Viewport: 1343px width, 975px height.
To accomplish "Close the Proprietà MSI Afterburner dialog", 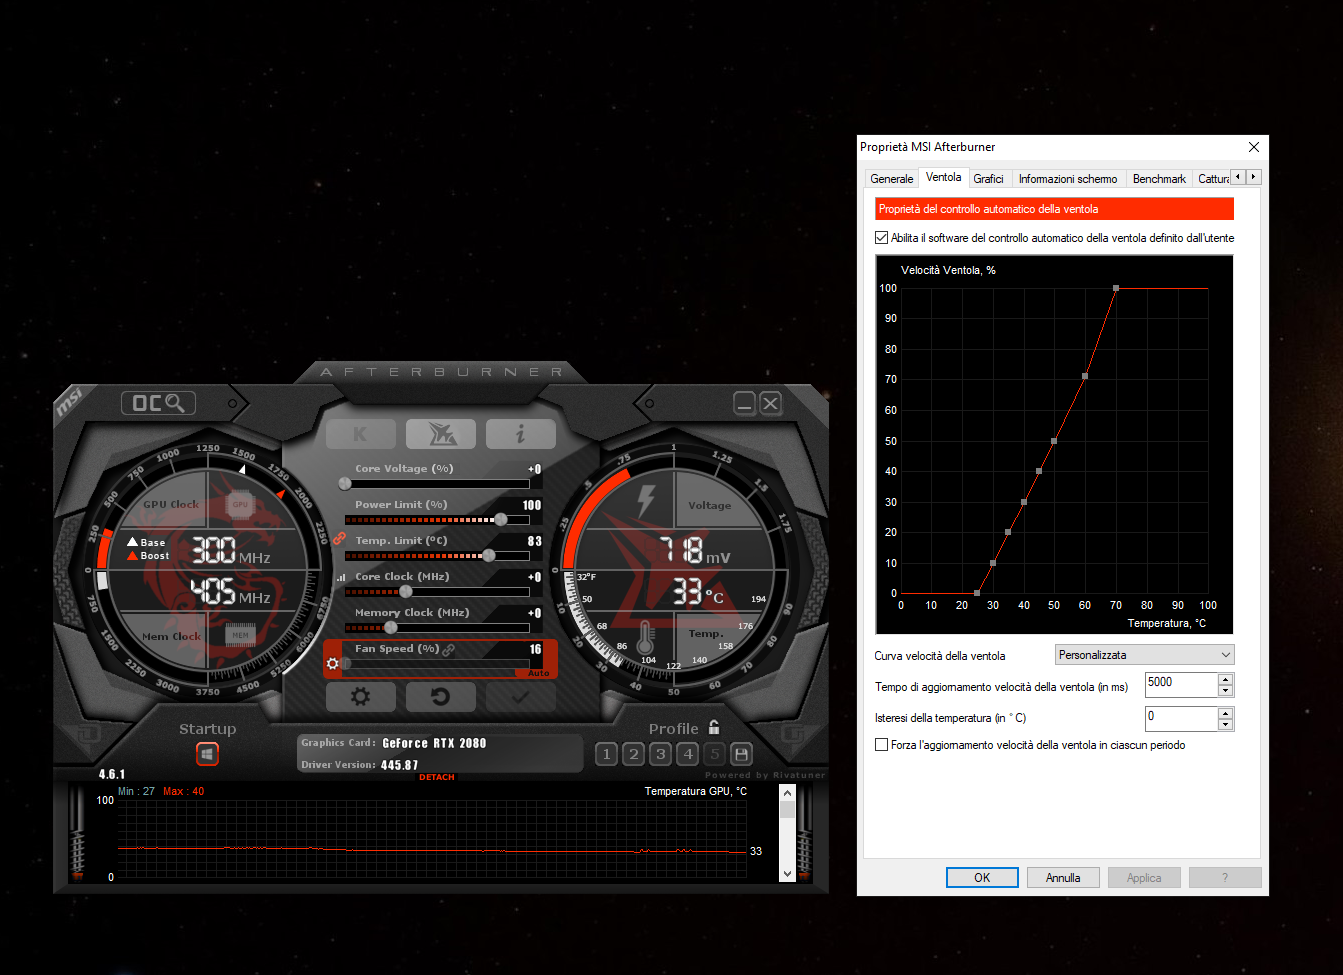I will 1254,147.
